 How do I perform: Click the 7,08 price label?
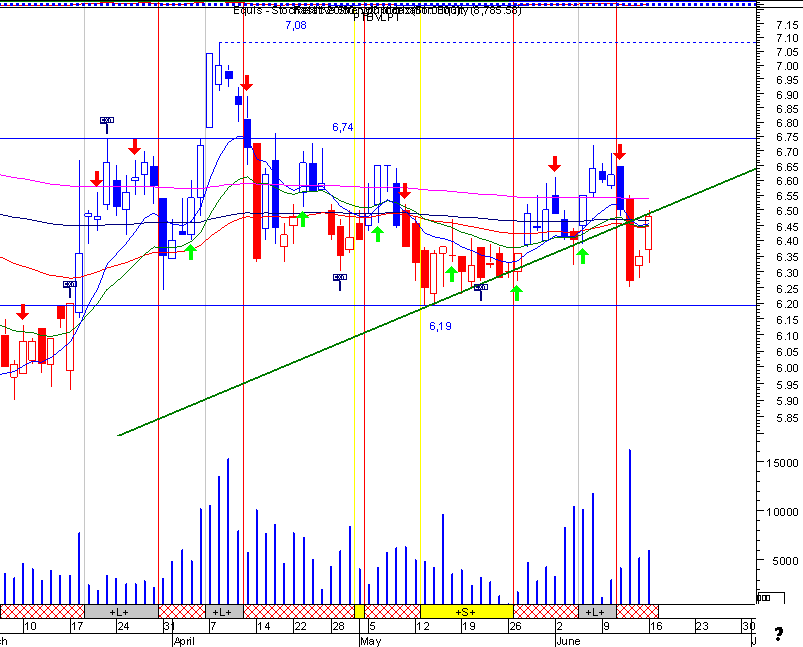296,25
